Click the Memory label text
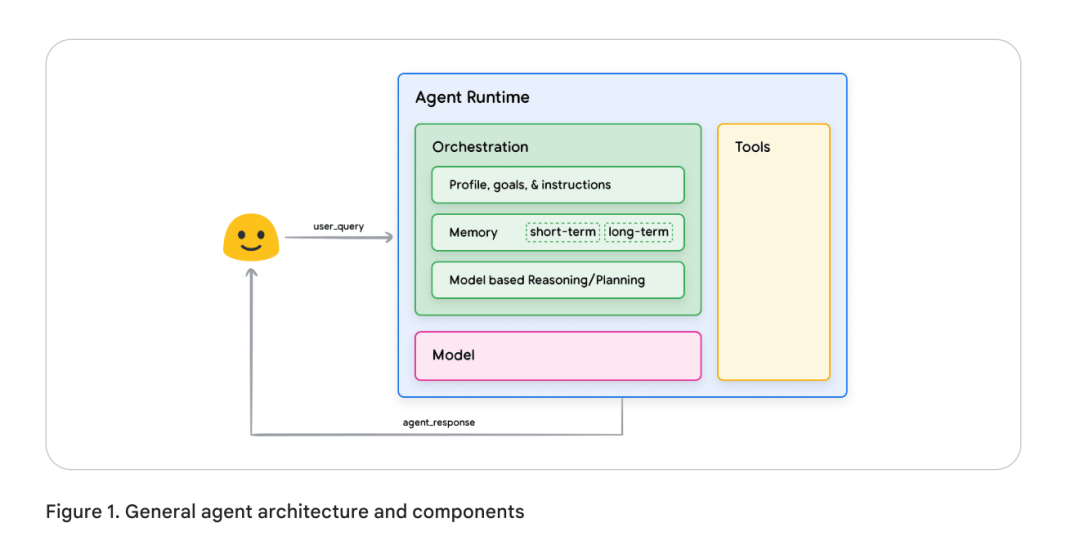Screen dimensions: 1080x545 click(x=473, y=232)
